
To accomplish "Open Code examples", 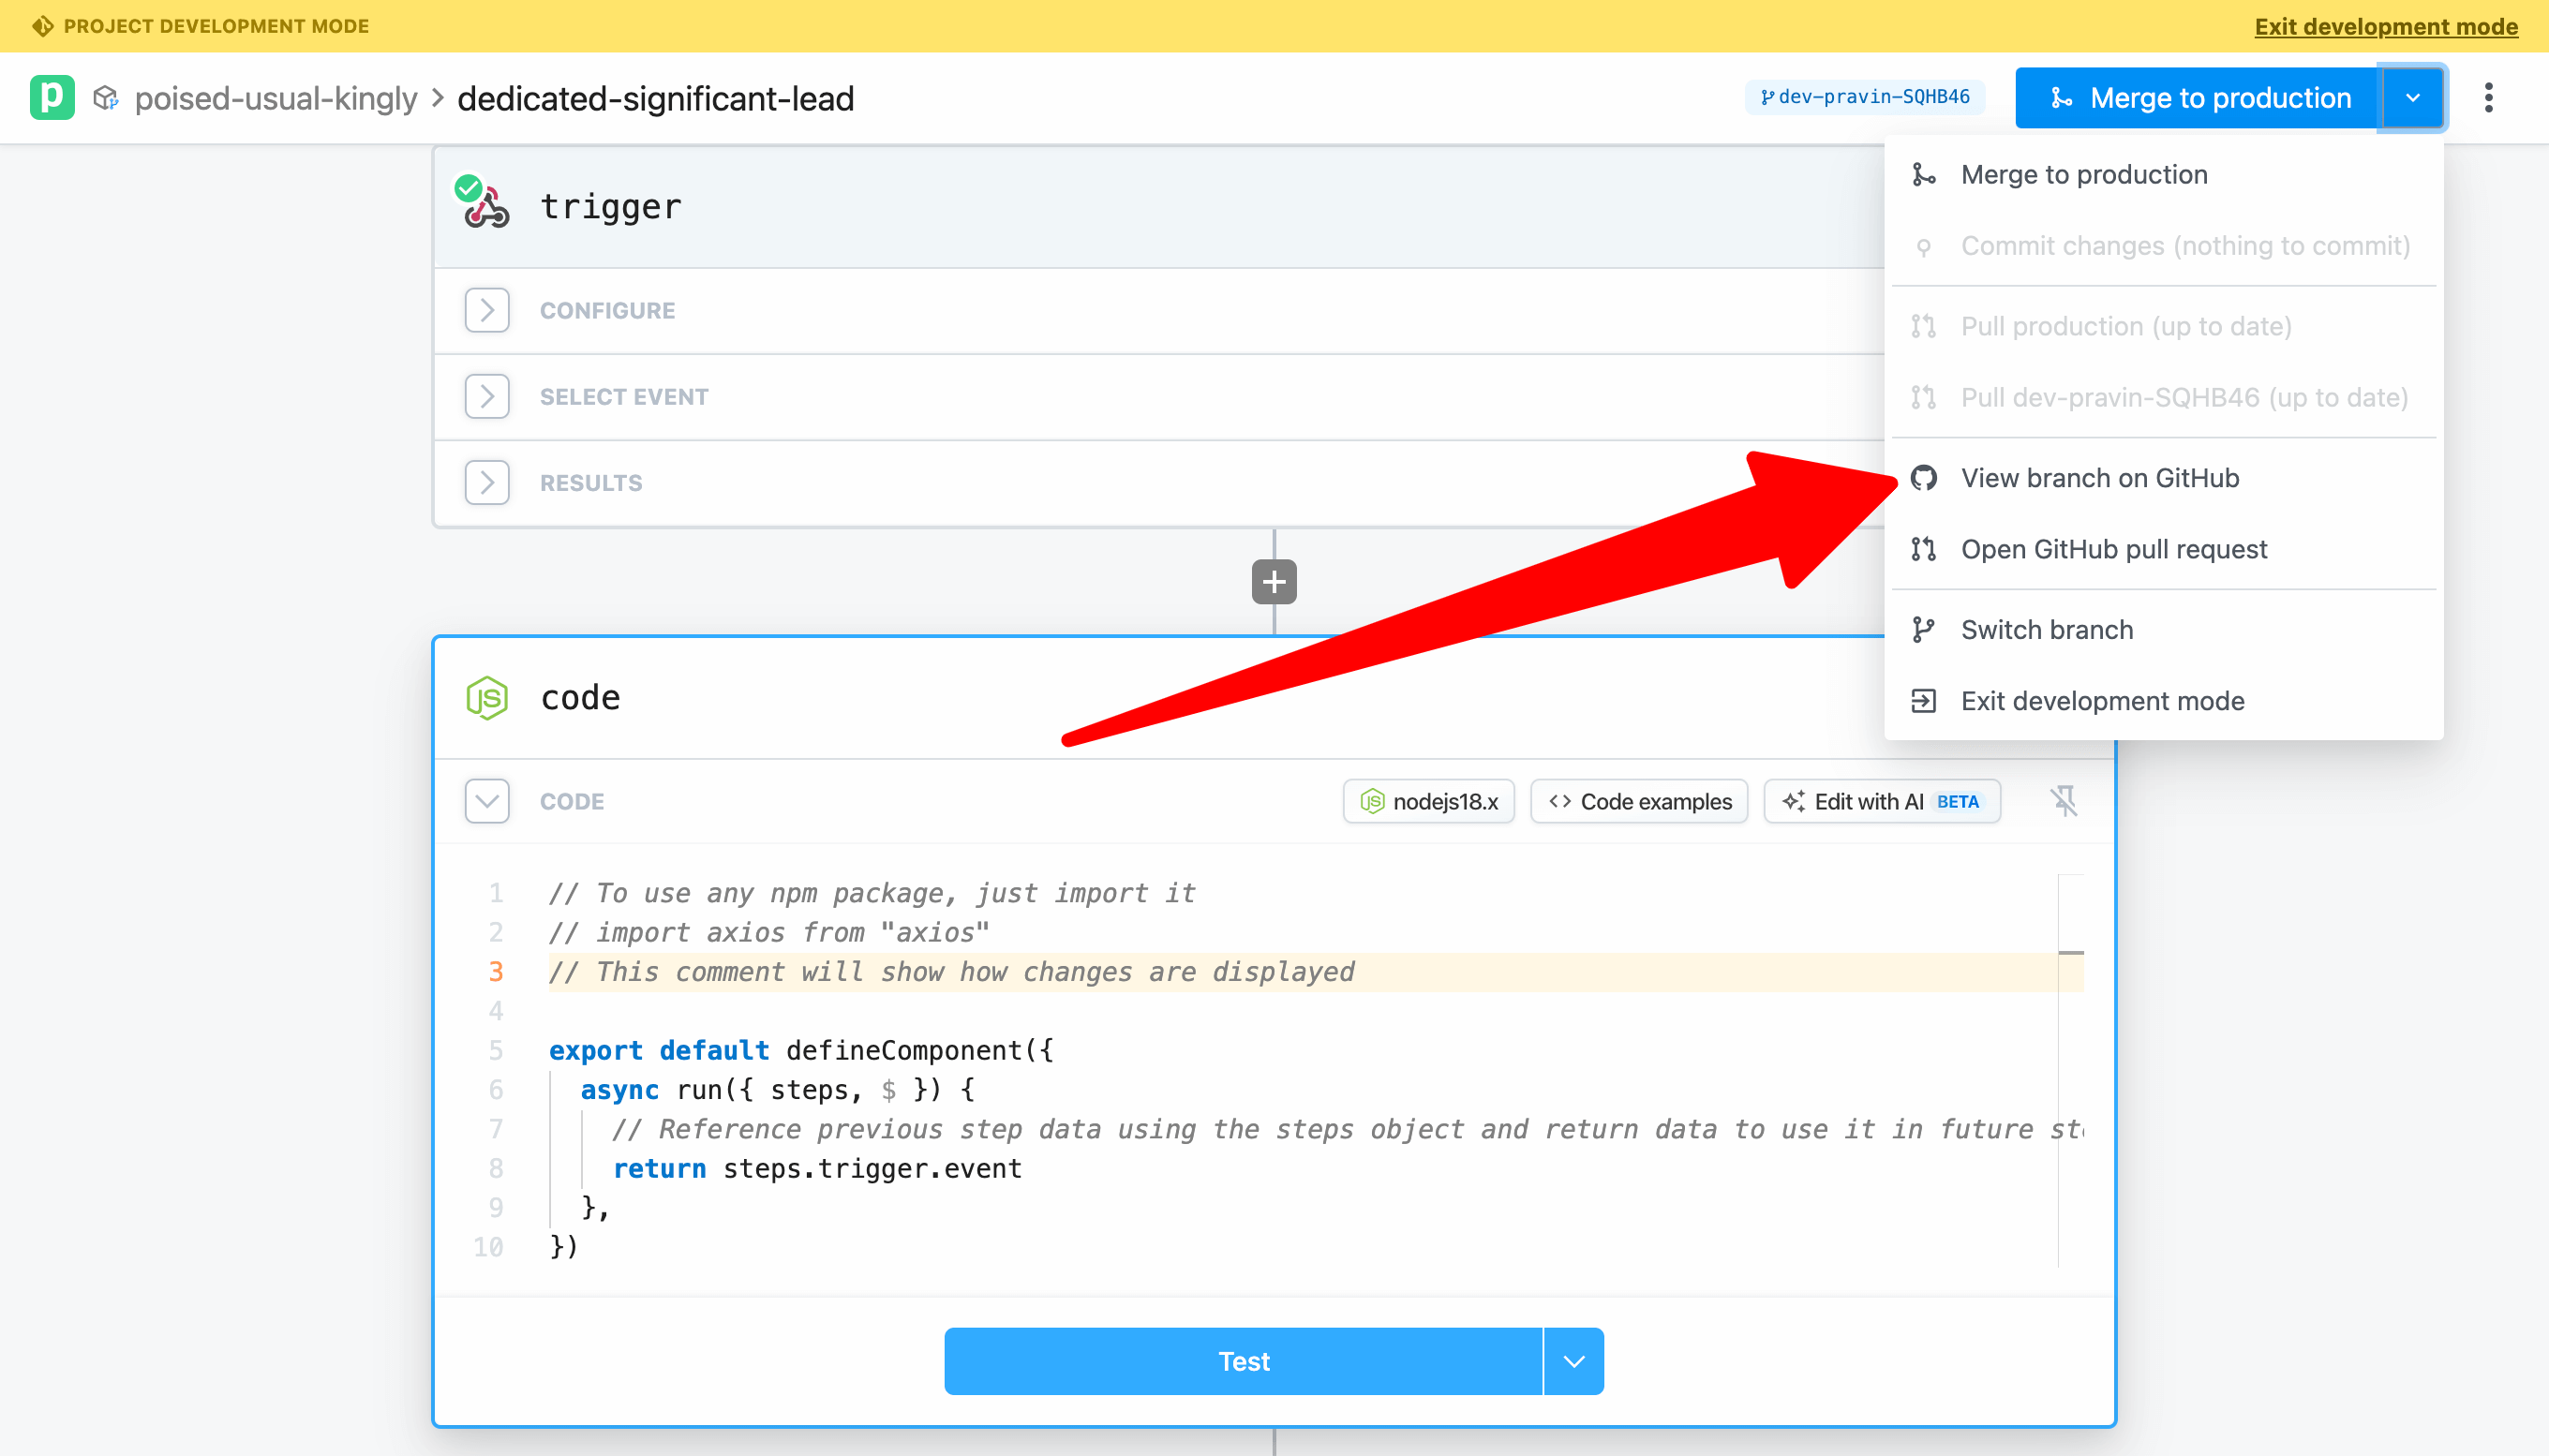I will 1638,801.
